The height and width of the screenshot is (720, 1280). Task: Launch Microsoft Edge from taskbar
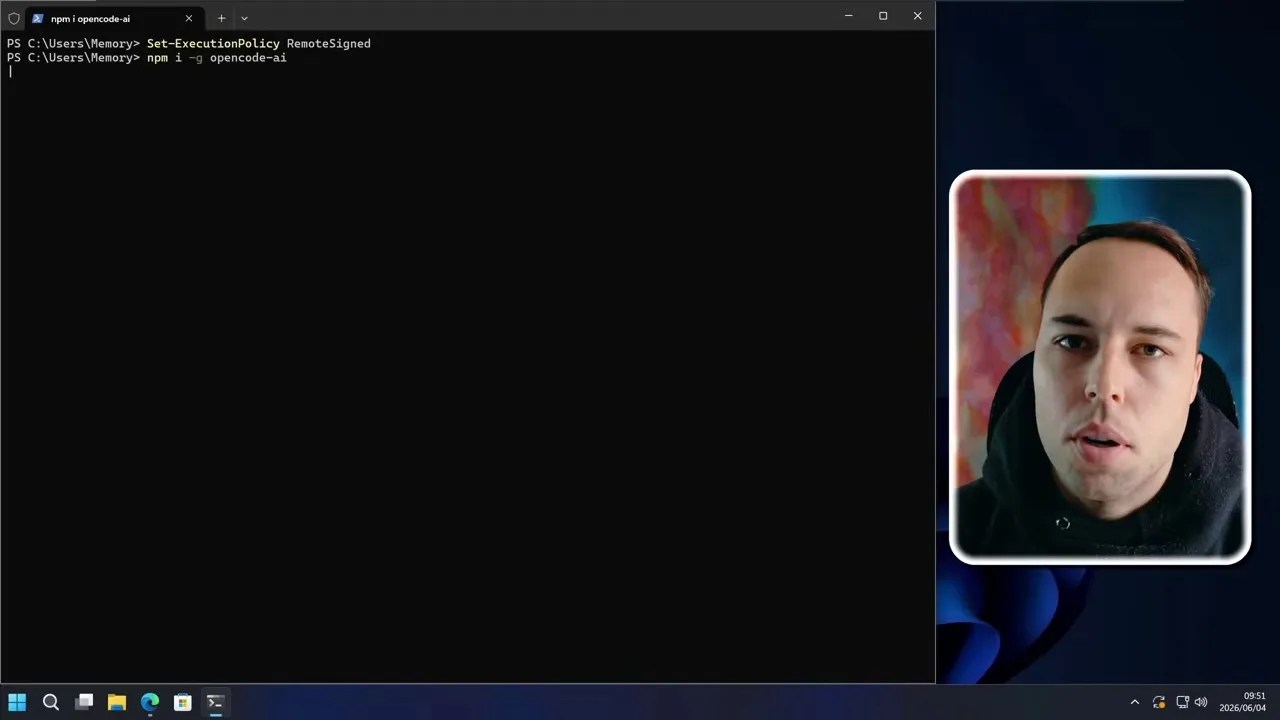tap(150, 702)
